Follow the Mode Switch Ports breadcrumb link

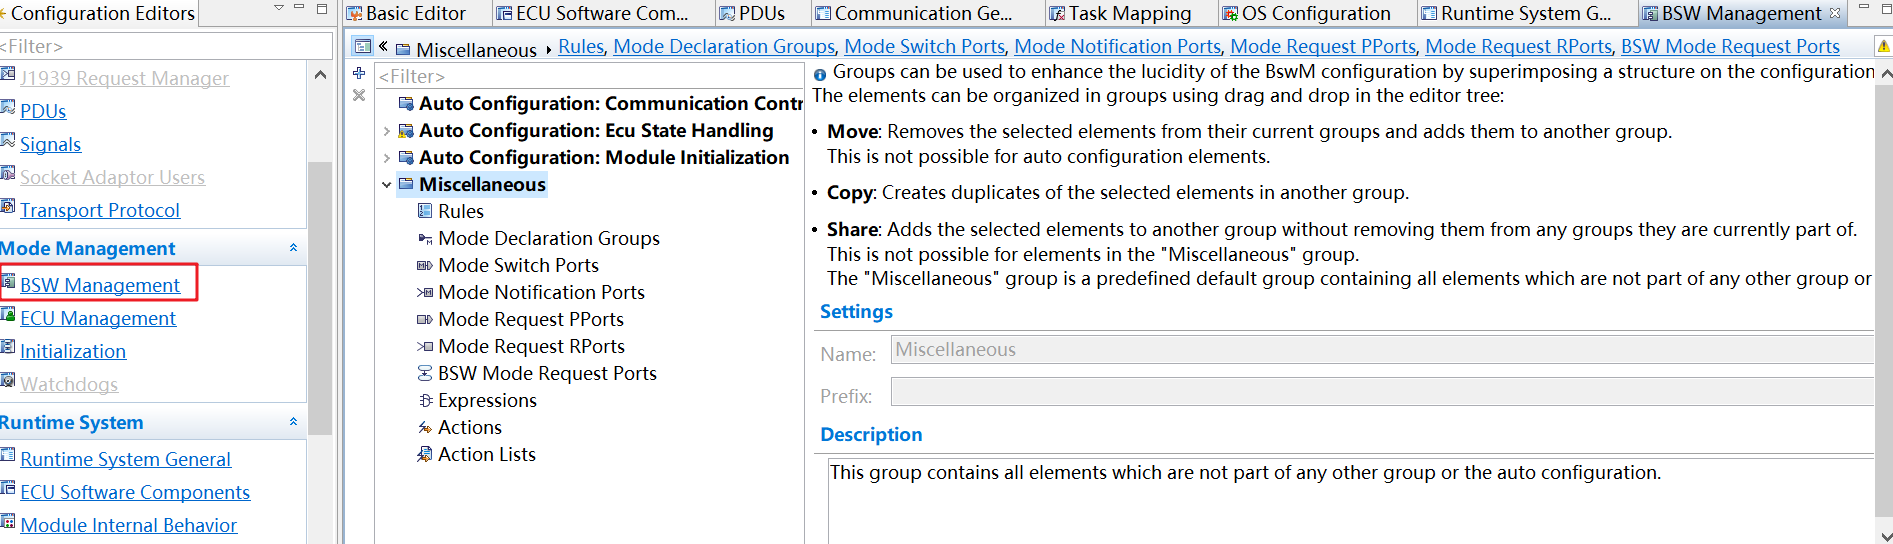tap(924, 46)
